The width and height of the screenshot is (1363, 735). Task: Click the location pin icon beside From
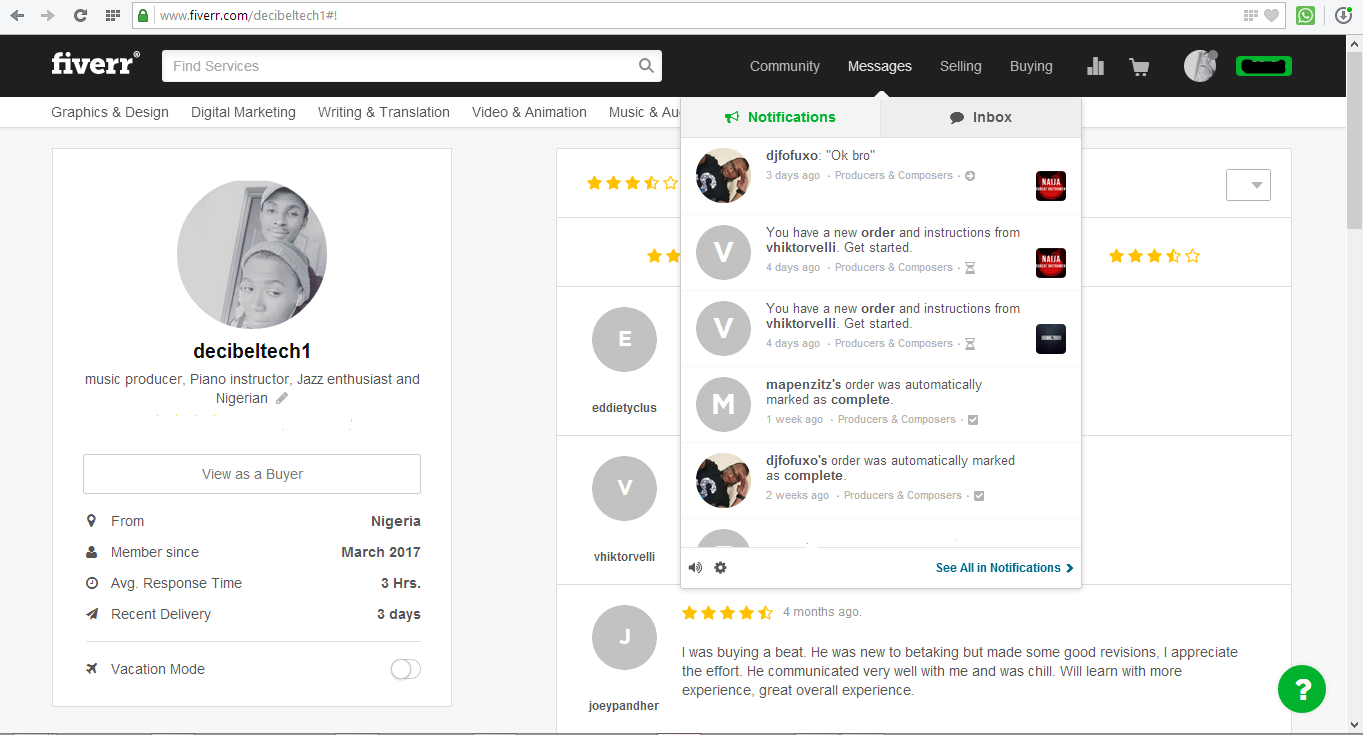coord(92,521)
